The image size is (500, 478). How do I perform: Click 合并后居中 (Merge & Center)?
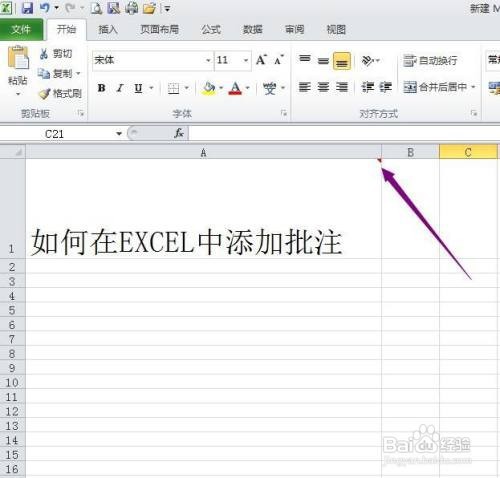(435, 87)
